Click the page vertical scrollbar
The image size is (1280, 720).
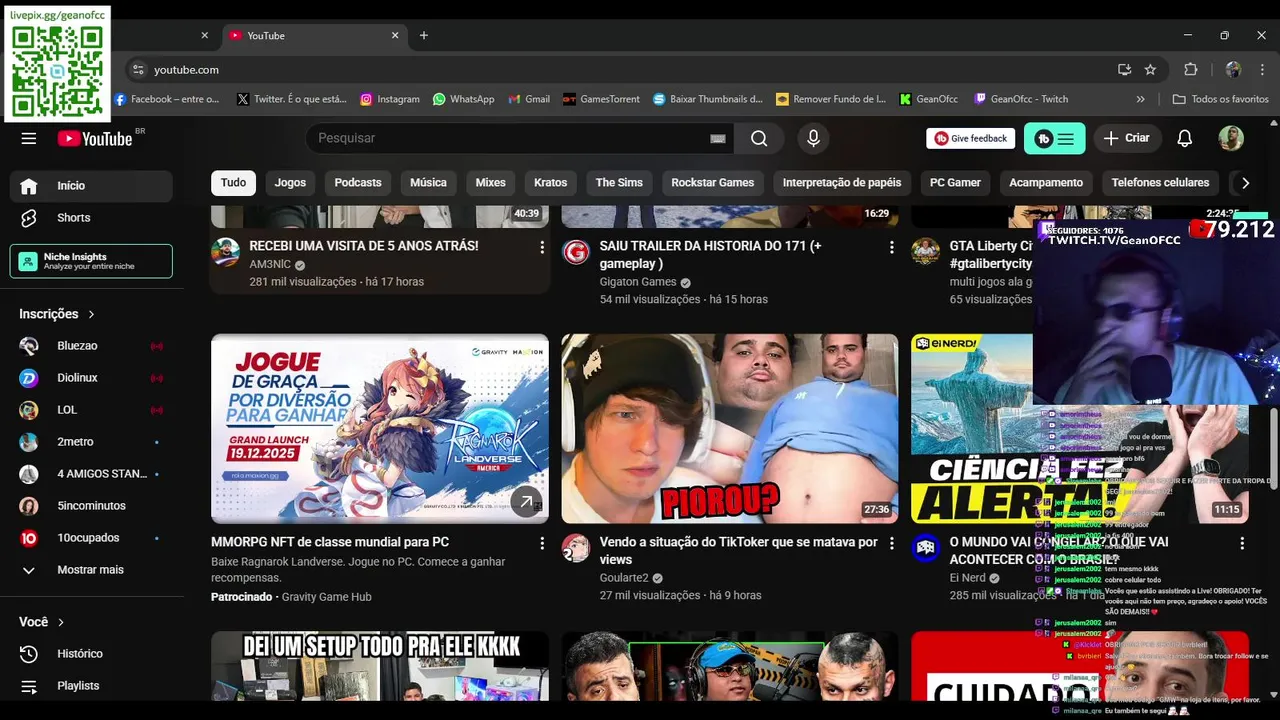point(1274,450)
